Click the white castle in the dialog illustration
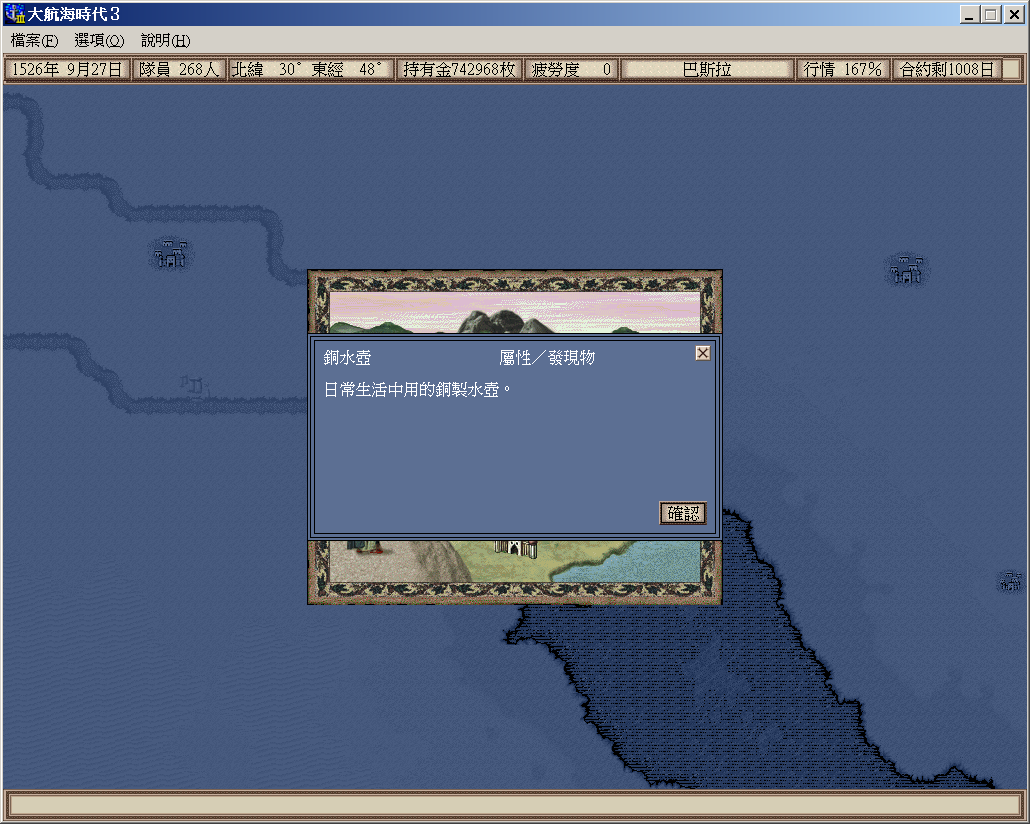The image size is (1030, 824). (515, 547)
